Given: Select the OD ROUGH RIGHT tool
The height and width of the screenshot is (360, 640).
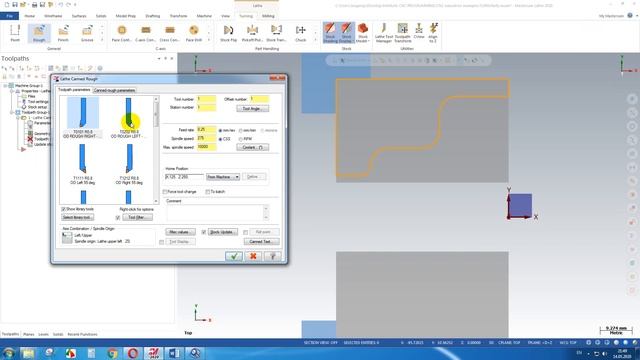Looking at the screenshot, I should [x=83, y=118].
